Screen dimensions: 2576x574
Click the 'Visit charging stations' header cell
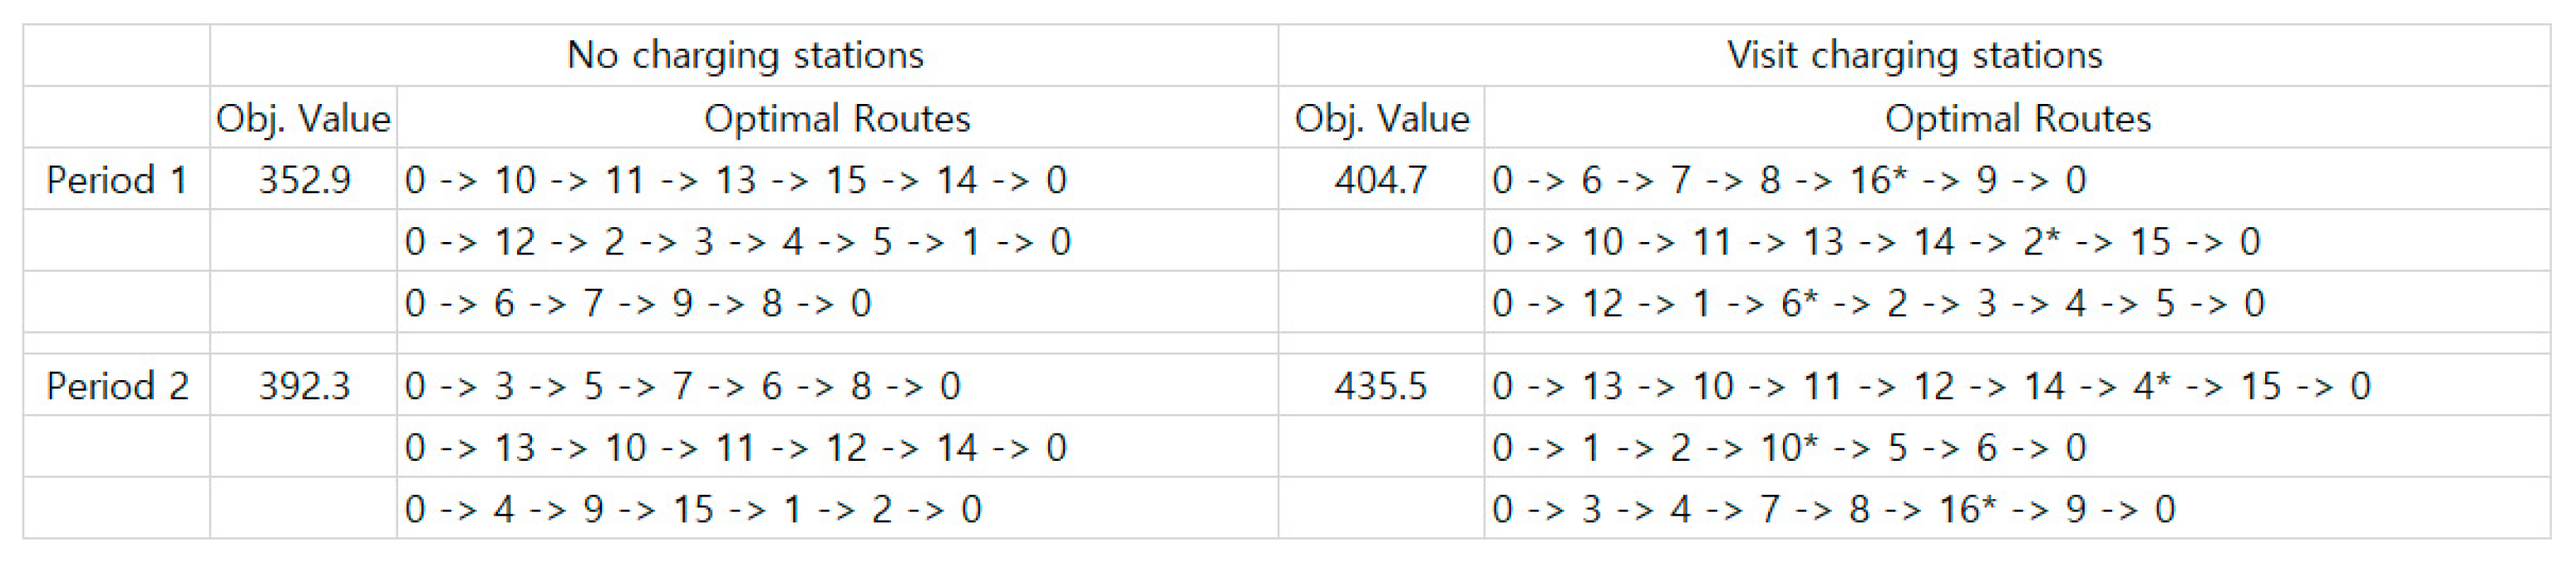coord(1914,55)
